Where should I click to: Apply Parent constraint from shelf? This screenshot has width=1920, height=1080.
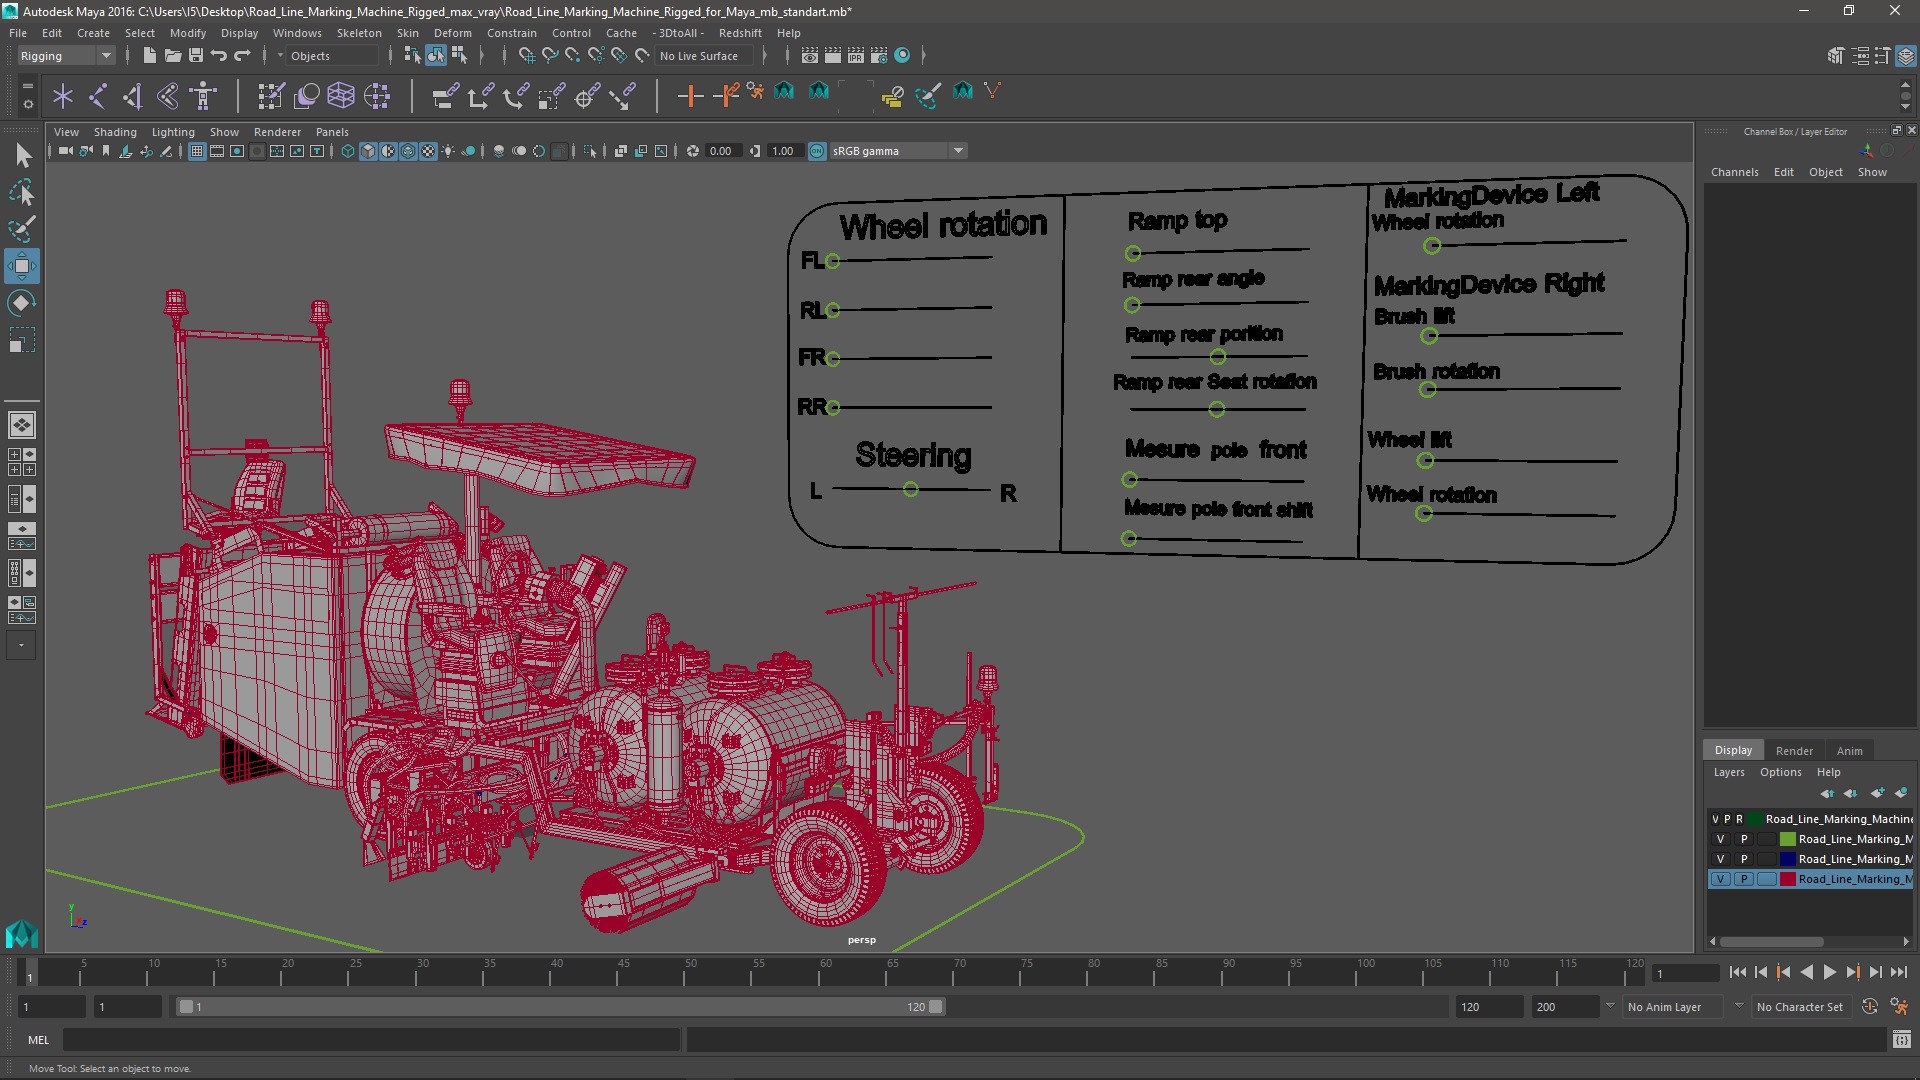coord(445,96)
